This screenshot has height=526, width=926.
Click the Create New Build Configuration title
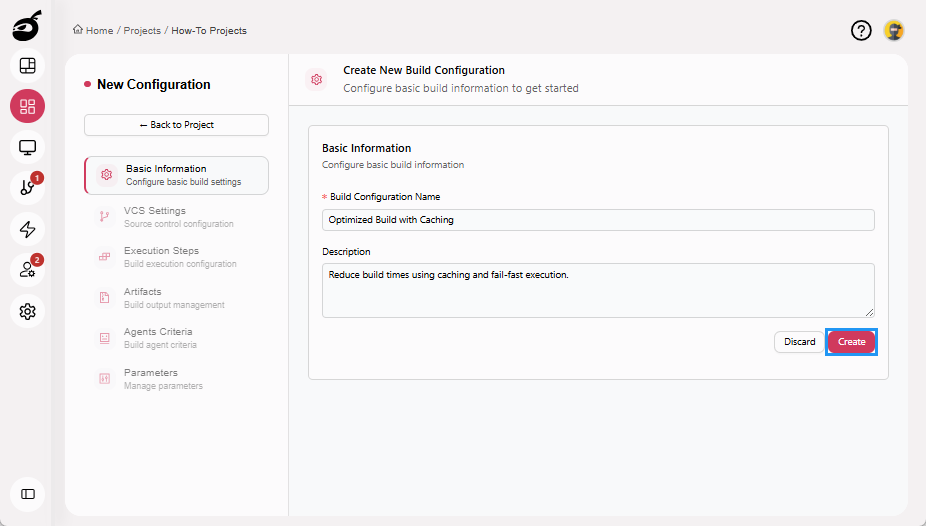pos(424,70)
